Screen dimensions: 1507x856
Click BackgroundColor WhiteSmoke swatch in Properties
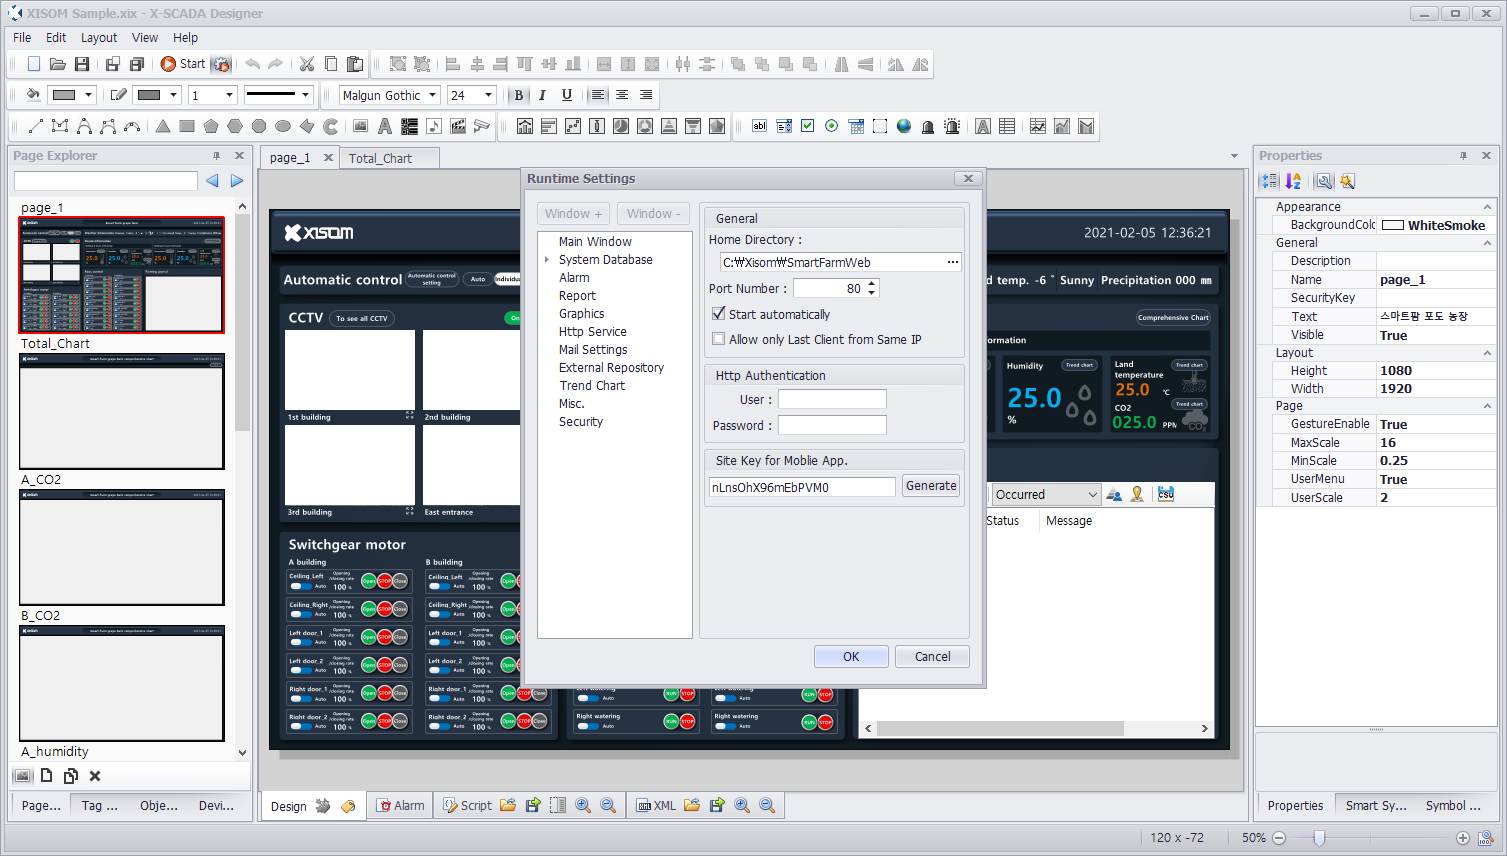1392,225
